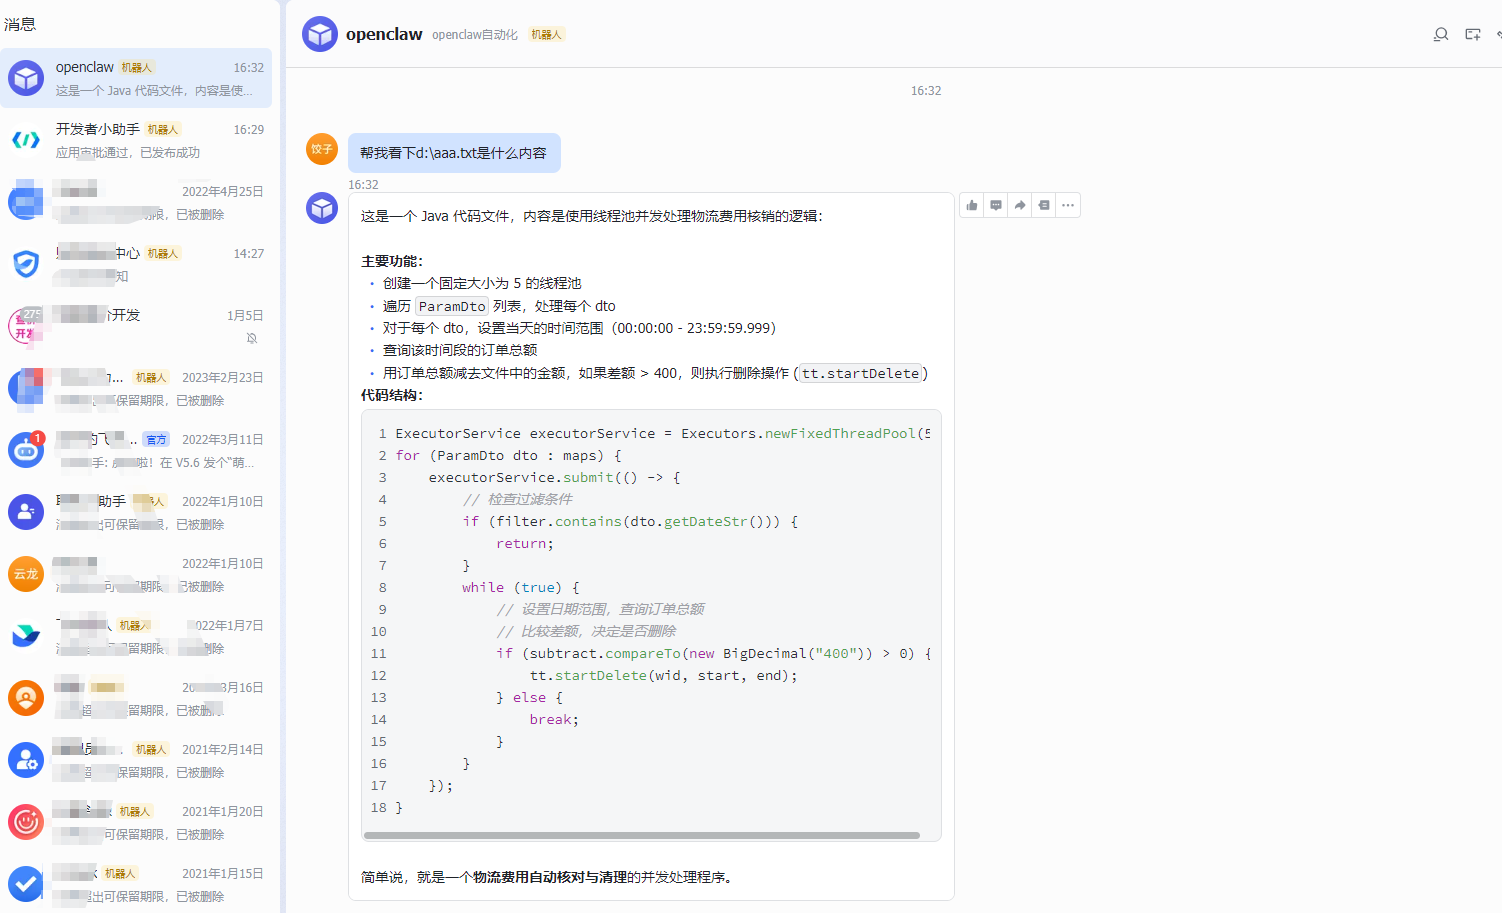Open the 开发者小助手 conversation avatar
This screenshot has width=1502, height=913.
point(25,140)
